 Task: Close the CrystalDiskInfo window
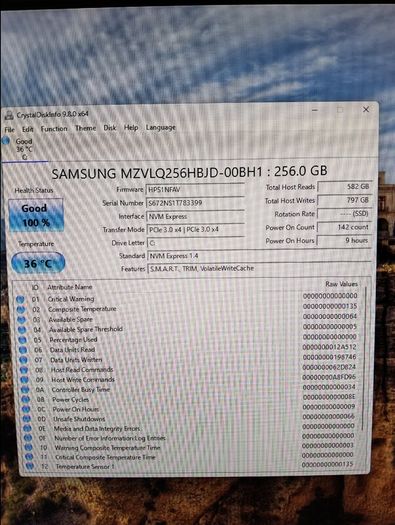[x=366, y=109]
